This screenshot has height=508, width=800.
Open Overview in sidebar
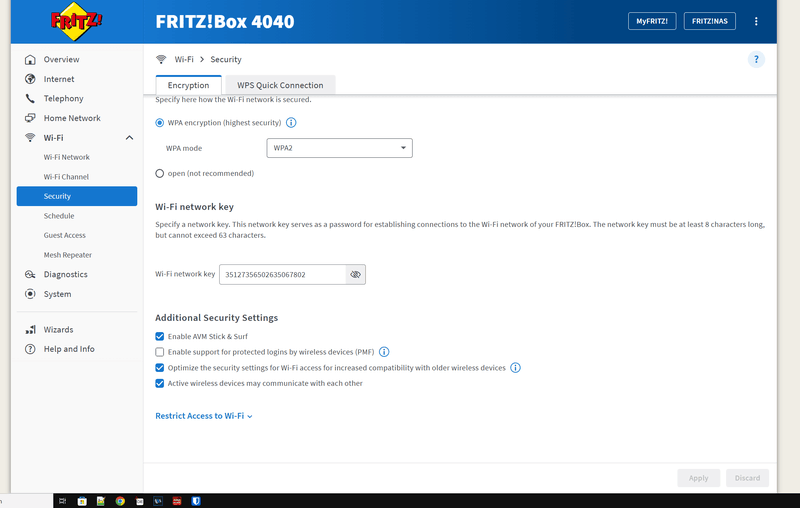(x=62, y=60)
